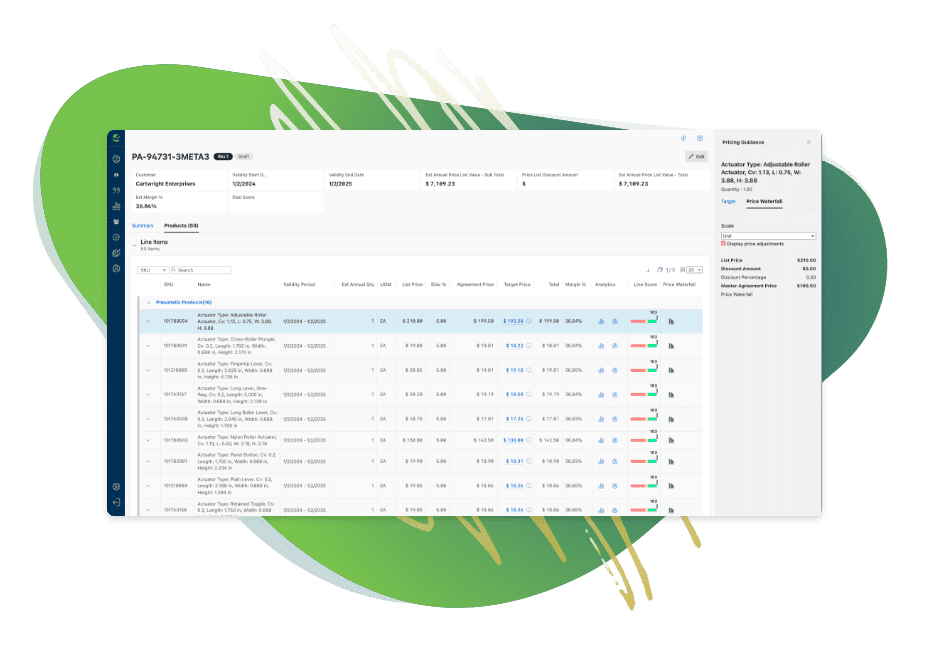Toggle Display price adjustments checkbox
The image size is (933, 654).
pos(723,243)
